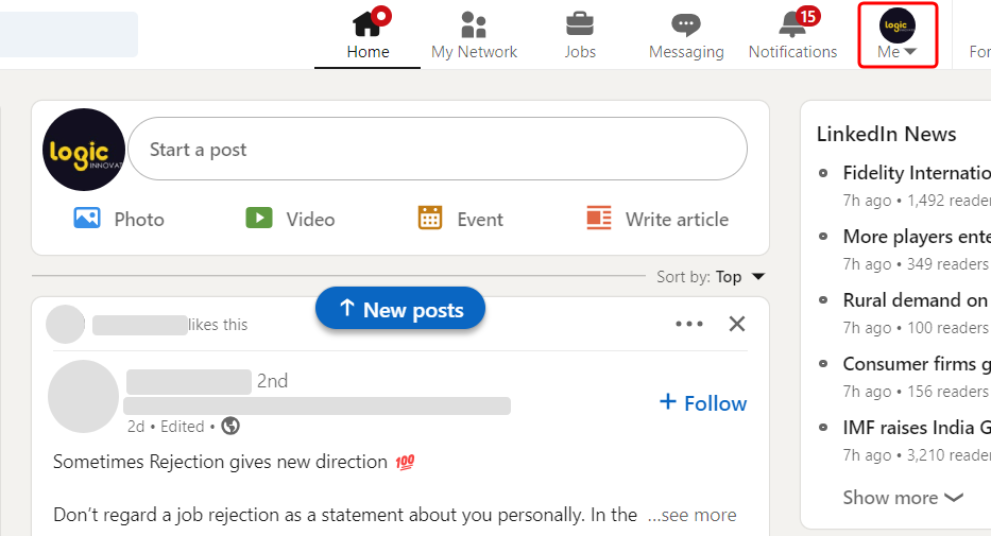Viewport: 991px width, 536px height.
Task: Follow the 2nd-degree post author
Action: click(703, 403)
